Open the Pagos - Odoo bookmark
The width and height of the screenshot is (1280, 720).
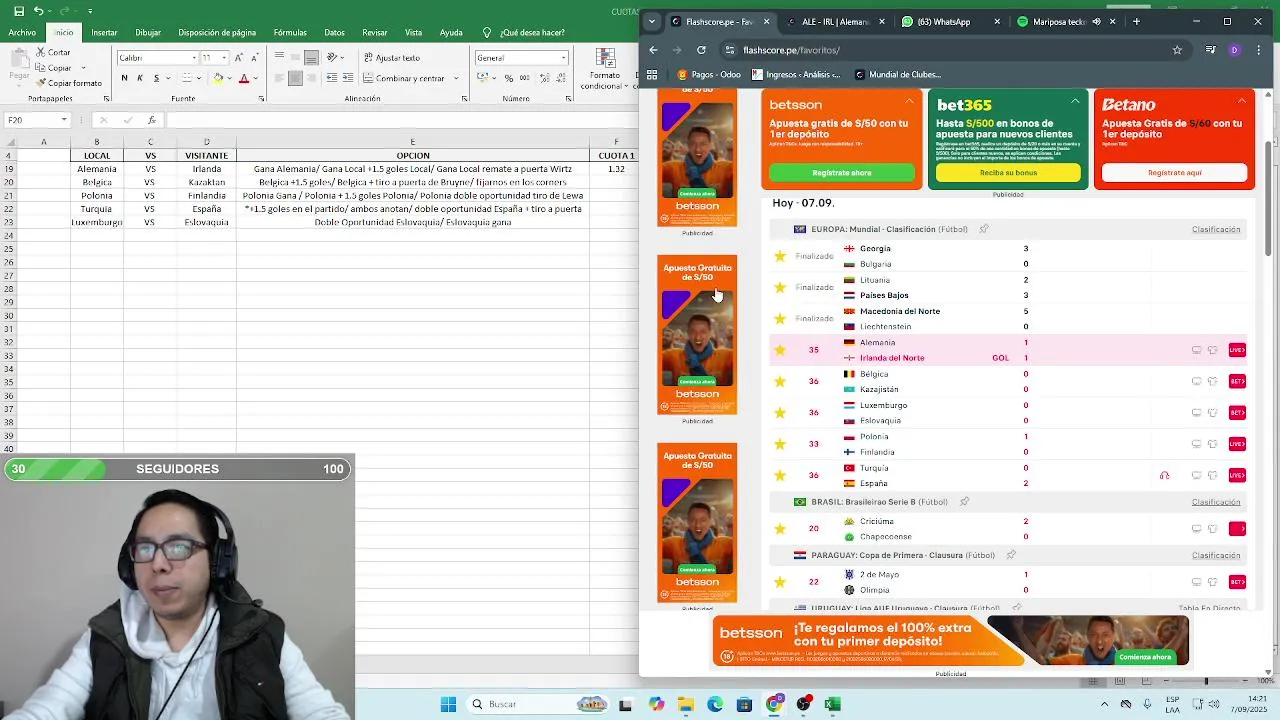pos(709,74)
